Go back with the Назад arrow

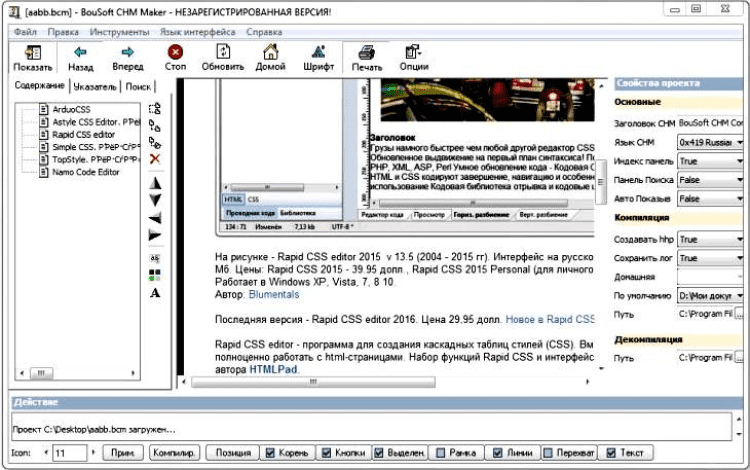click(x=80, y=52)
